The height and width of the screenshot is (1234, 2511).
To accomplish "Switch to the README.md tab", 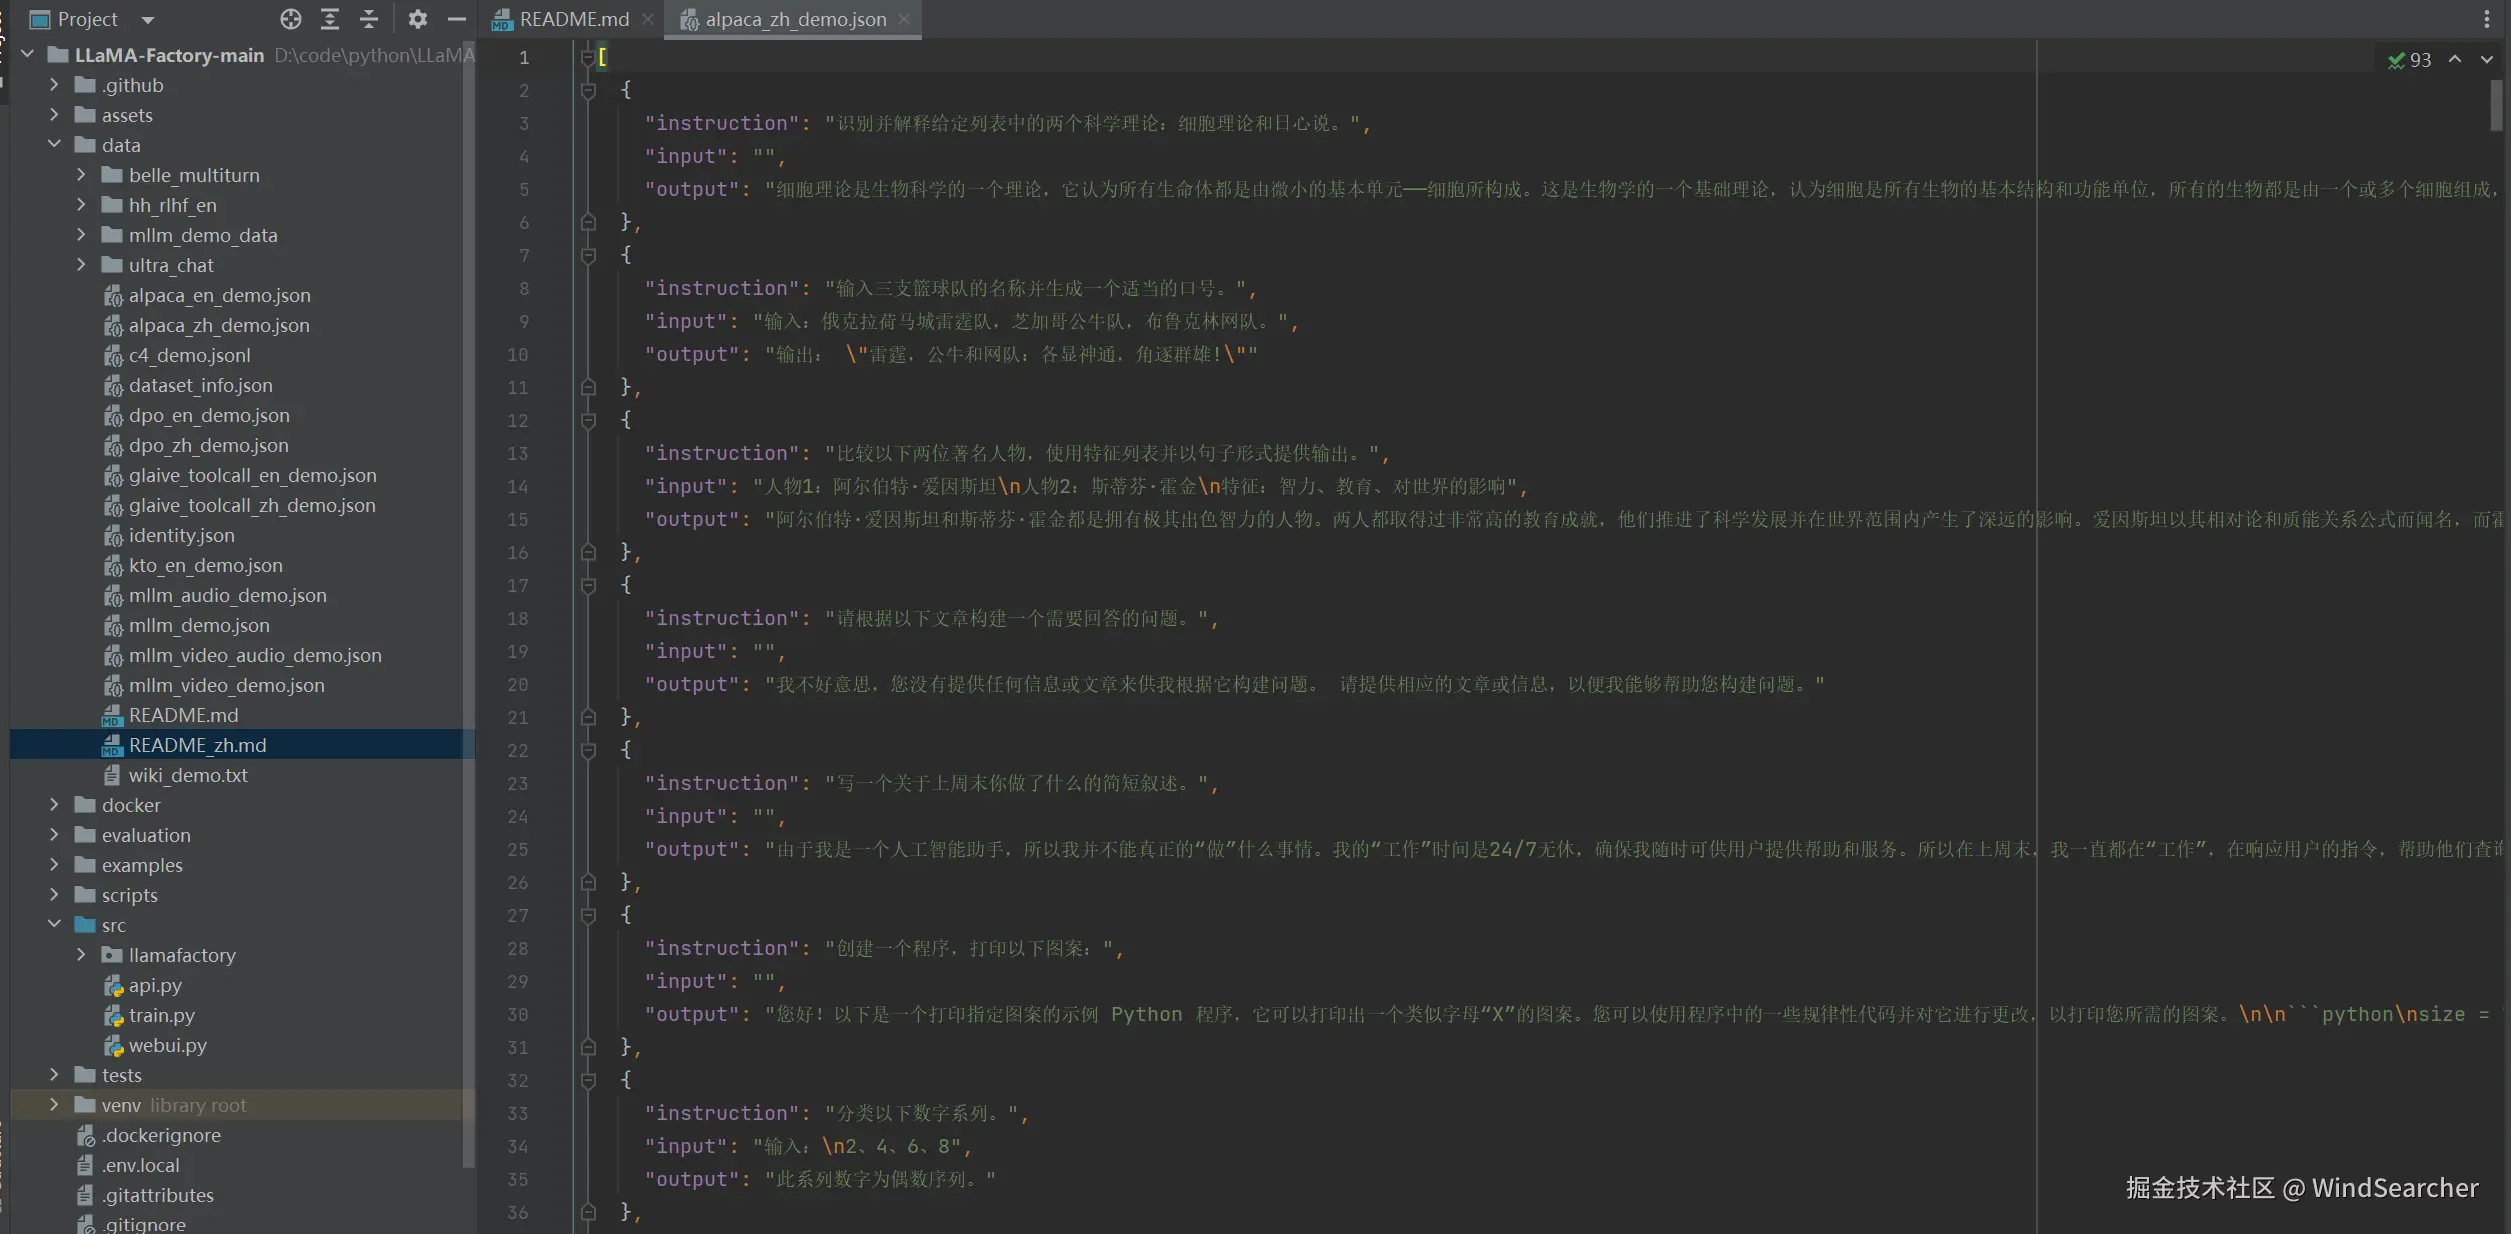I will (573, 19).
